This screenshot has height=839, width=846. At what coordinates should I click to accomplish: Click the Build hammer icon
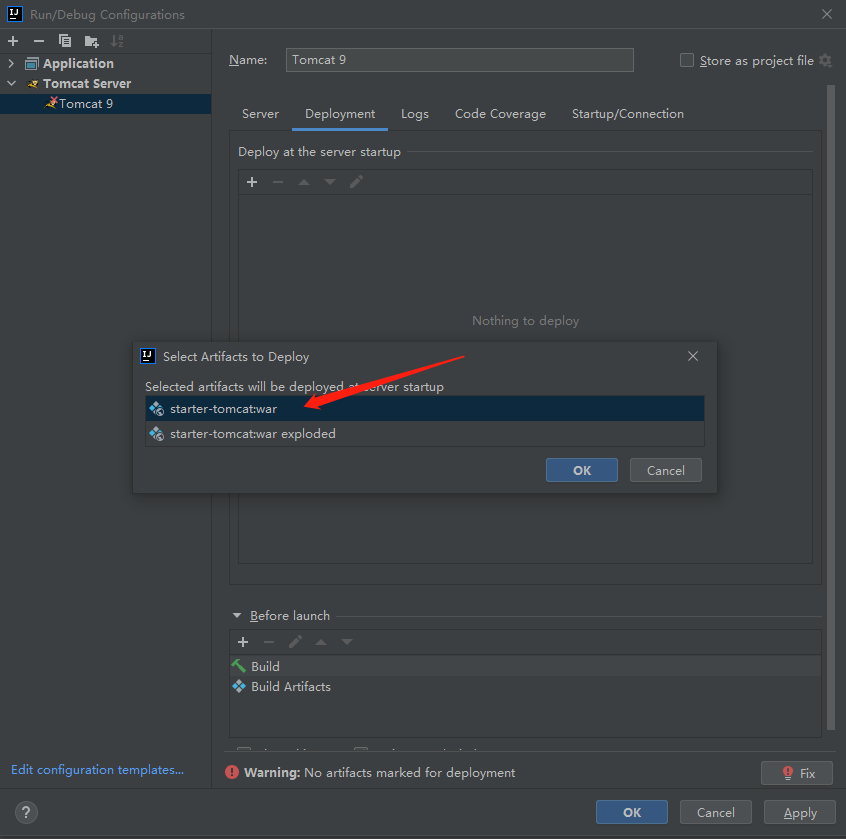coord(238,666)
